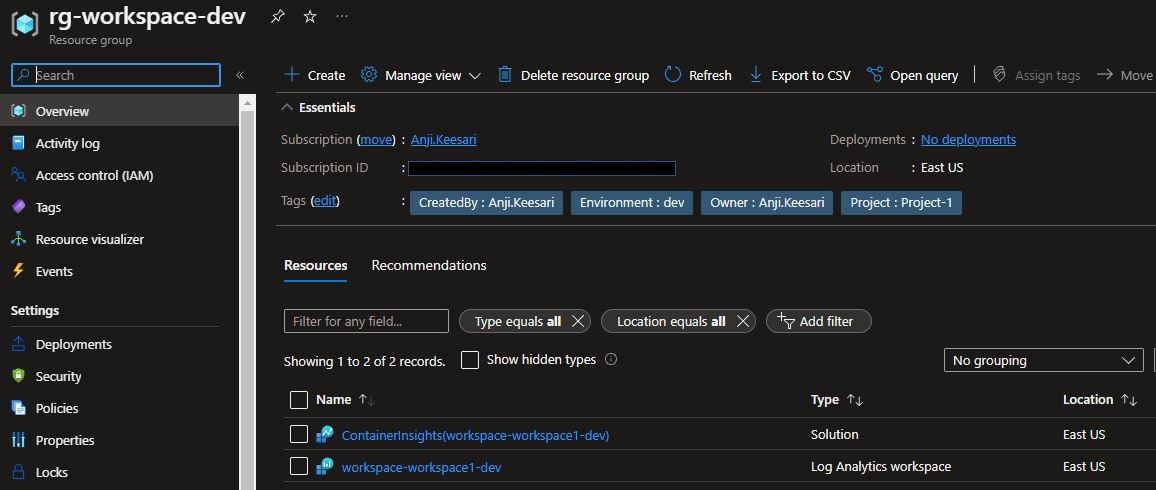Collapse the Essentials section
1156x490 pixels.
288,108
